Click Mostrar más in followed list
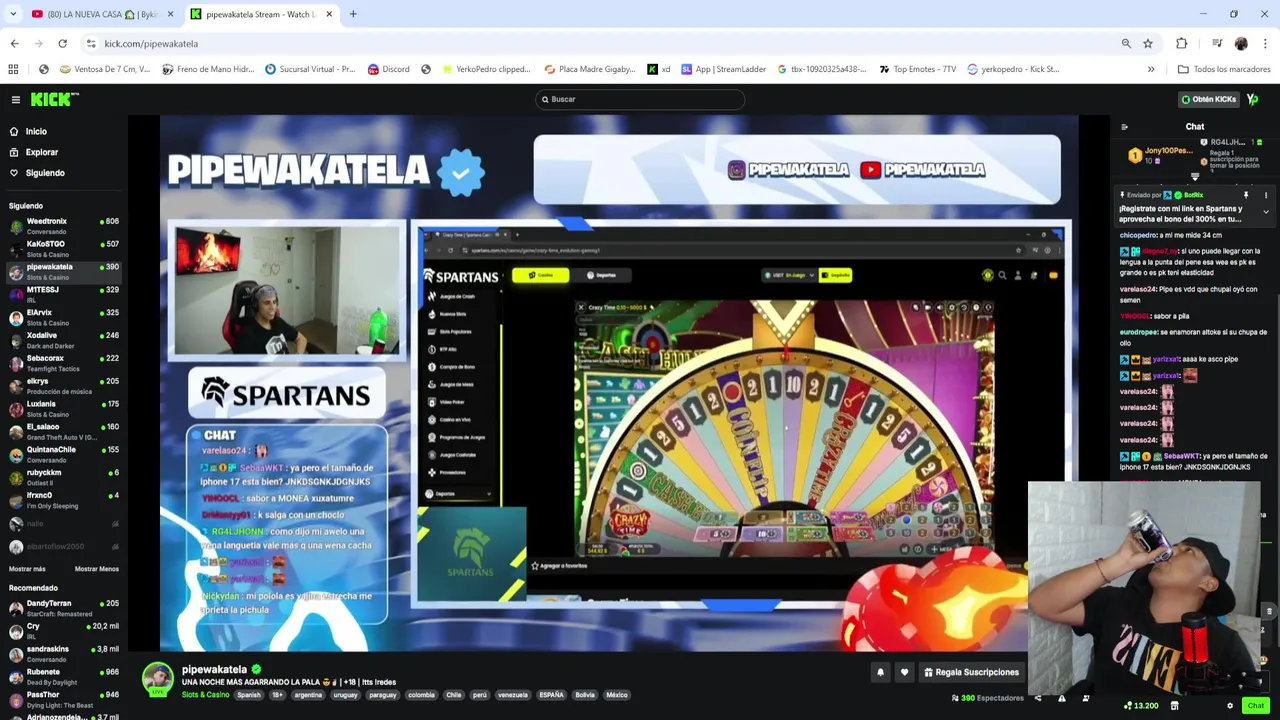The height and width of the screenshot is (720, 1280). tap(27, 569)
